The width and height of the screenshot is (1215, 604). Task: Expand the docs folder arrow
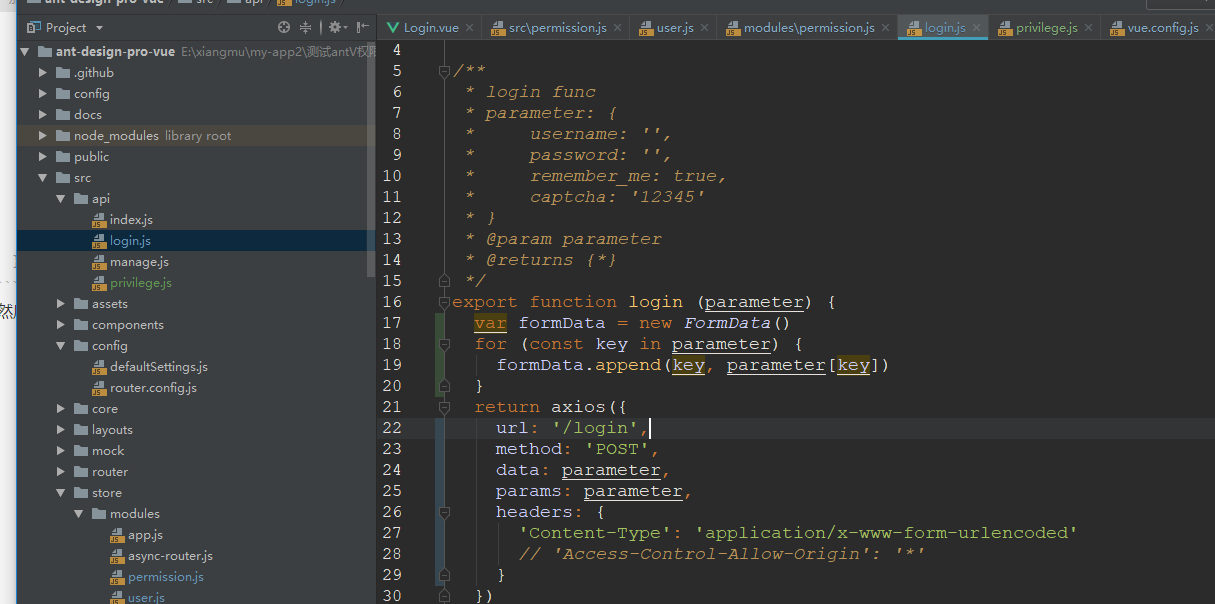point(42,115)
